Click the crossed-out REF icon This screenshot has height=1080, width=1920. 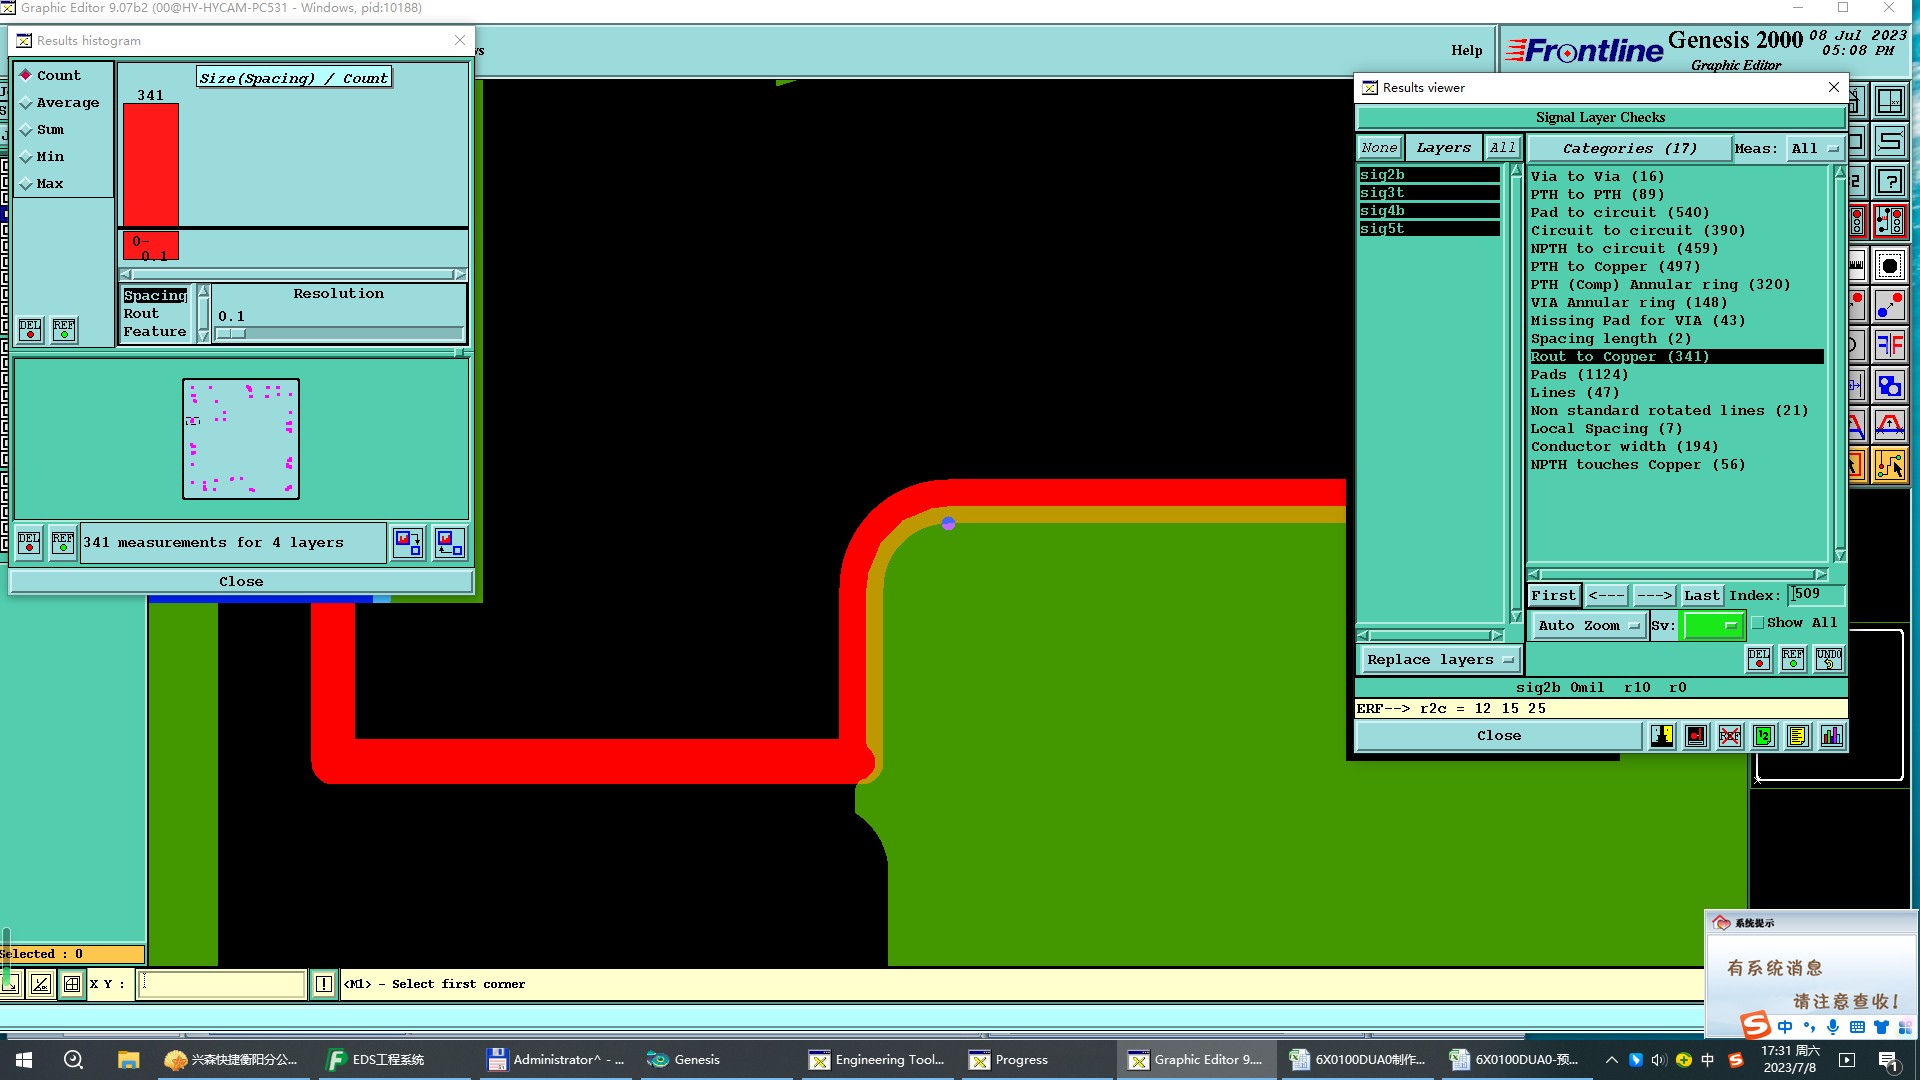point(1730,736)
